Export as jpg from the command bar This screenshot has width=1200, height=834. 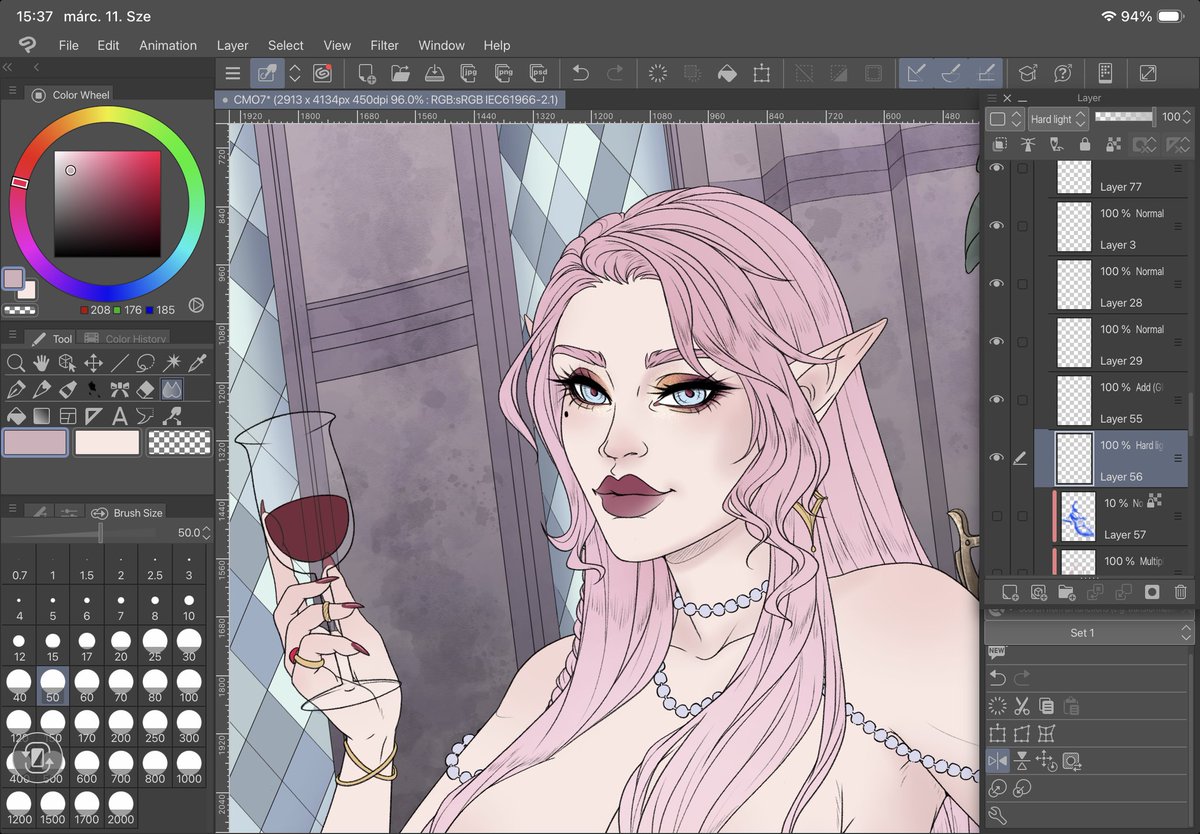[x=468, y=73]
